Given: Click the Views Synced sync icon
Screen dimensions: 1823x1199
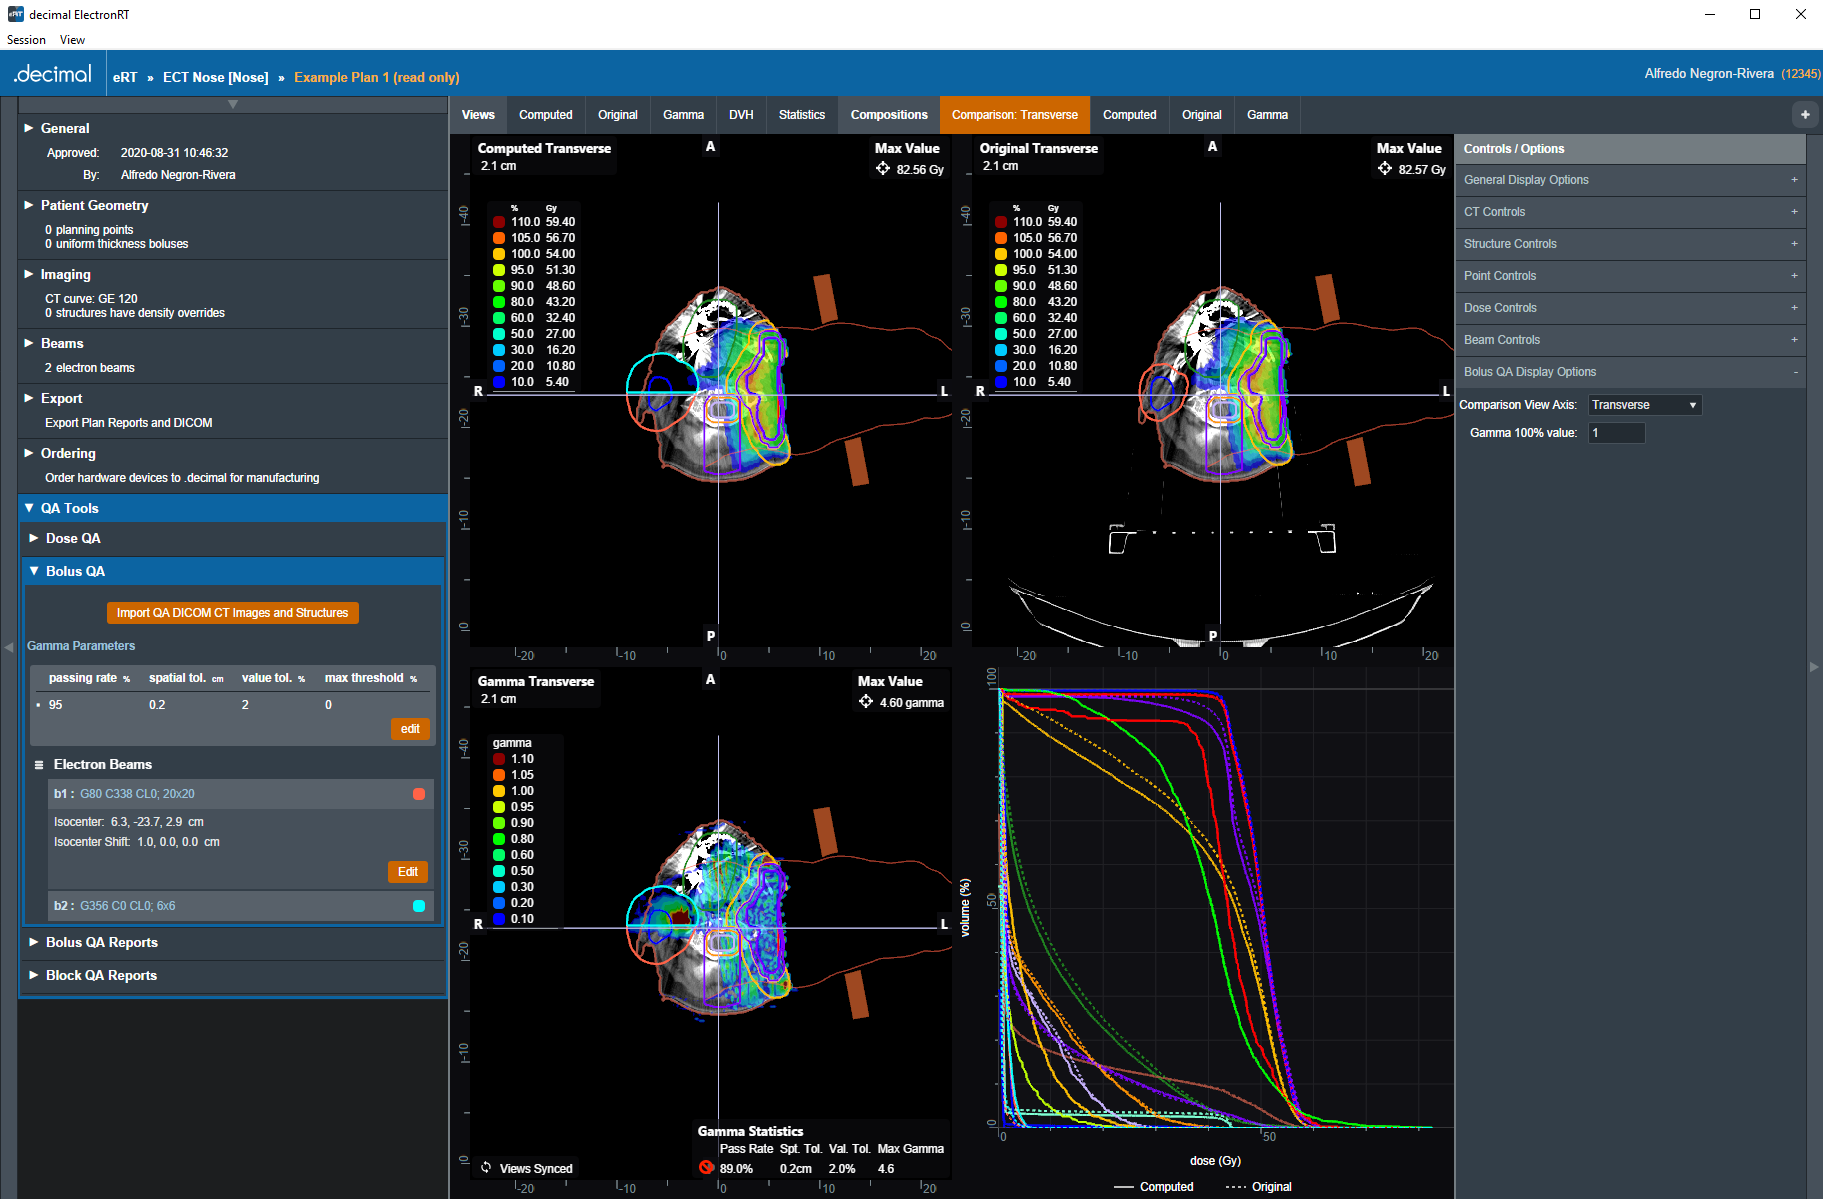Looking at the screenshot, I should (x=486, y=1167).
